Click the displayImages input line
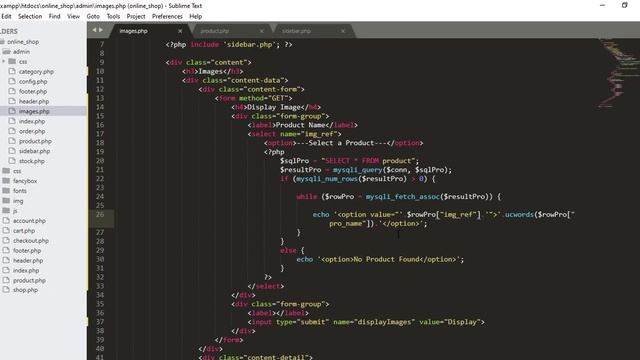The image size is (640, 360). 366,322
